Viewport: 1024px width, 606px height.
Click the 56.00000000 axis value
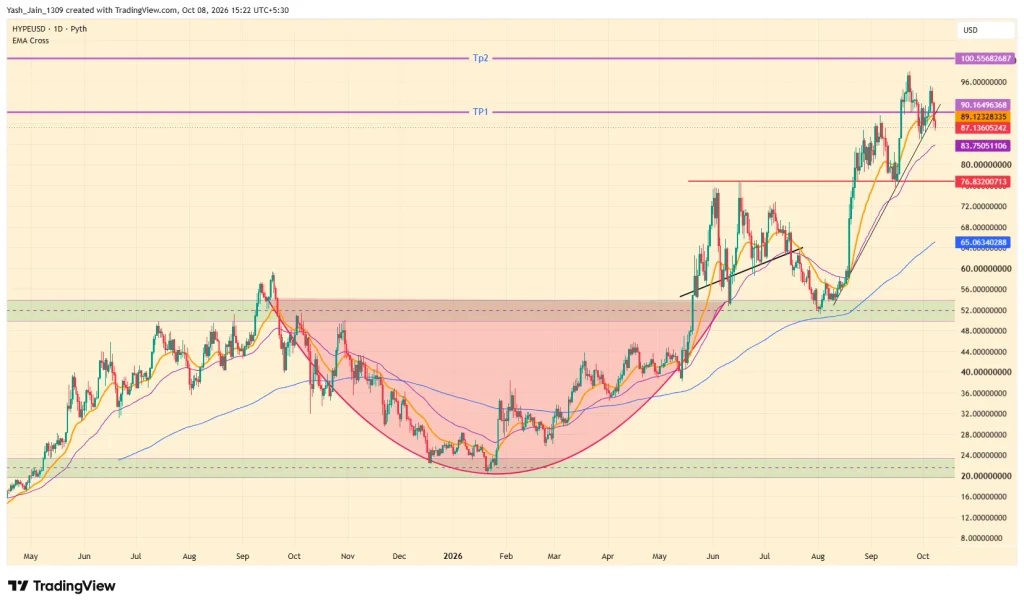[x=985, y=289]
